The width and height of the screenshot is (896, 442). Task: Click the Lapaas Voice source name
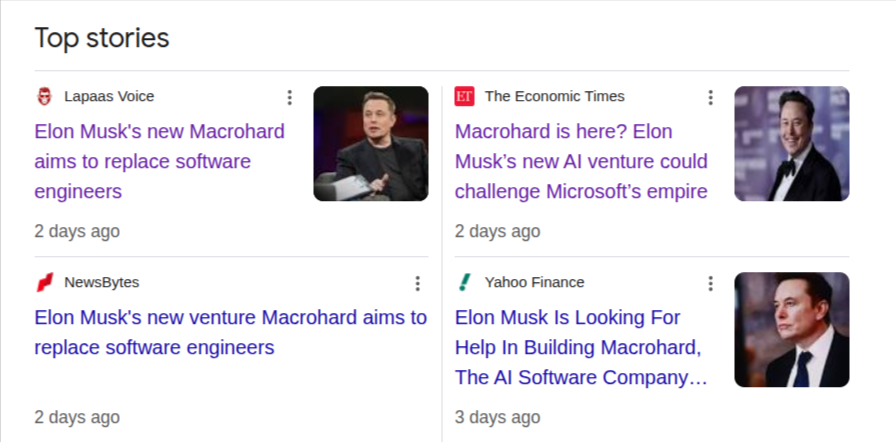pos(109,97)
